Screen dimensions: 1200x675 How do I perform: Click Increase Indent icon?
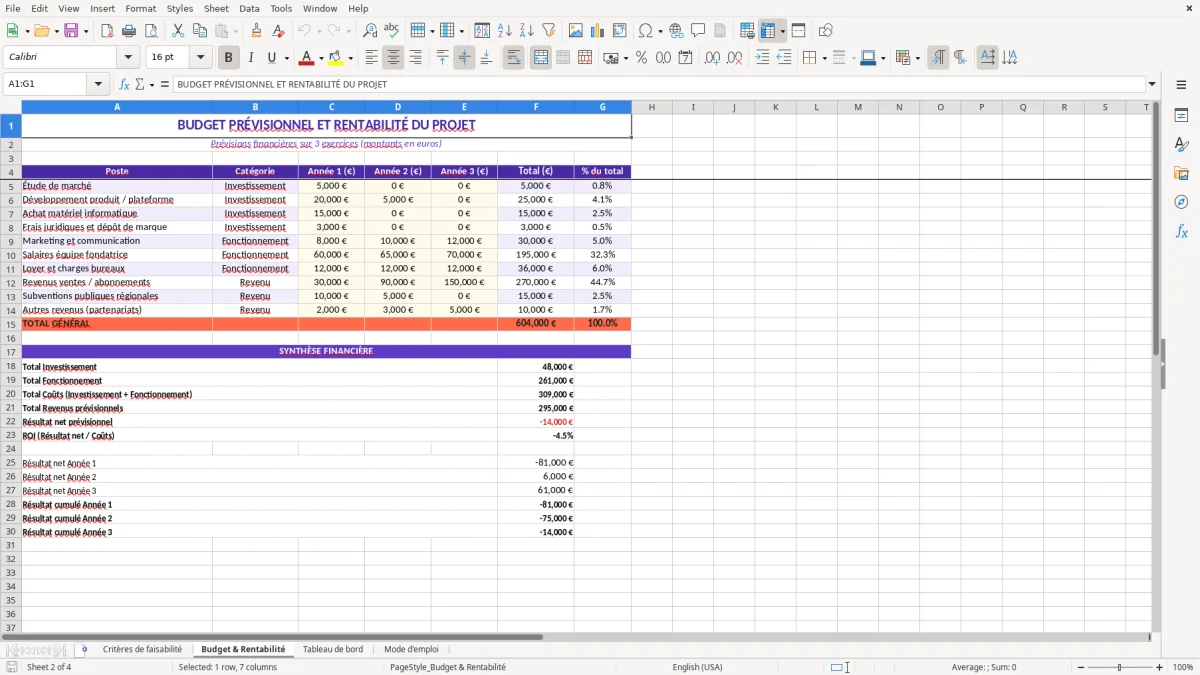(762, 58)
